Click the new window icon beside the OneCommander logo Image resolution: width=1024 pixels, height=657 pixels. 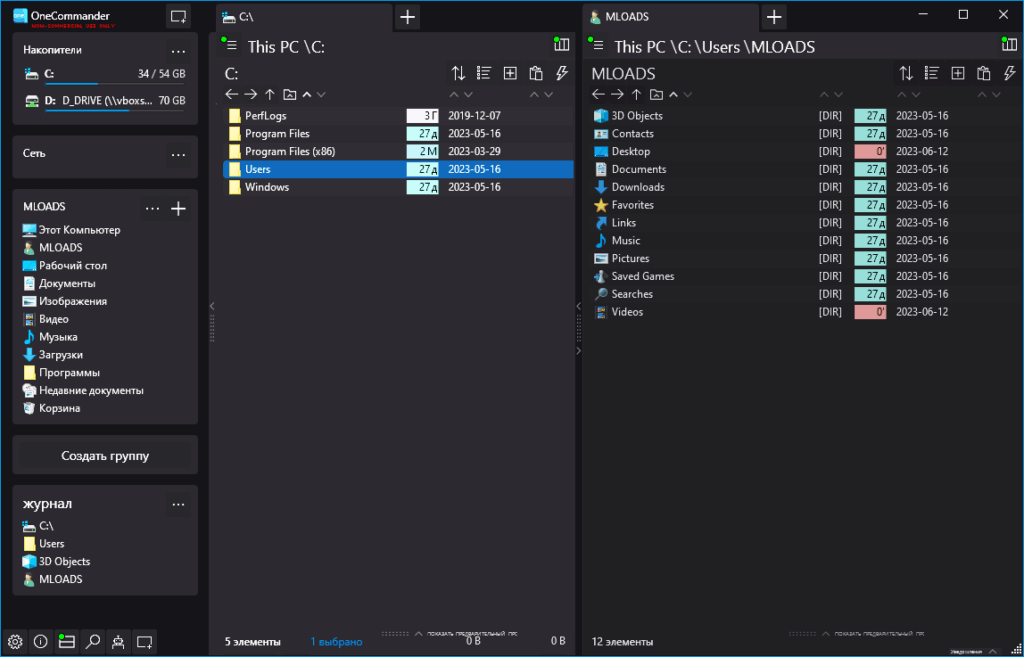178,16
